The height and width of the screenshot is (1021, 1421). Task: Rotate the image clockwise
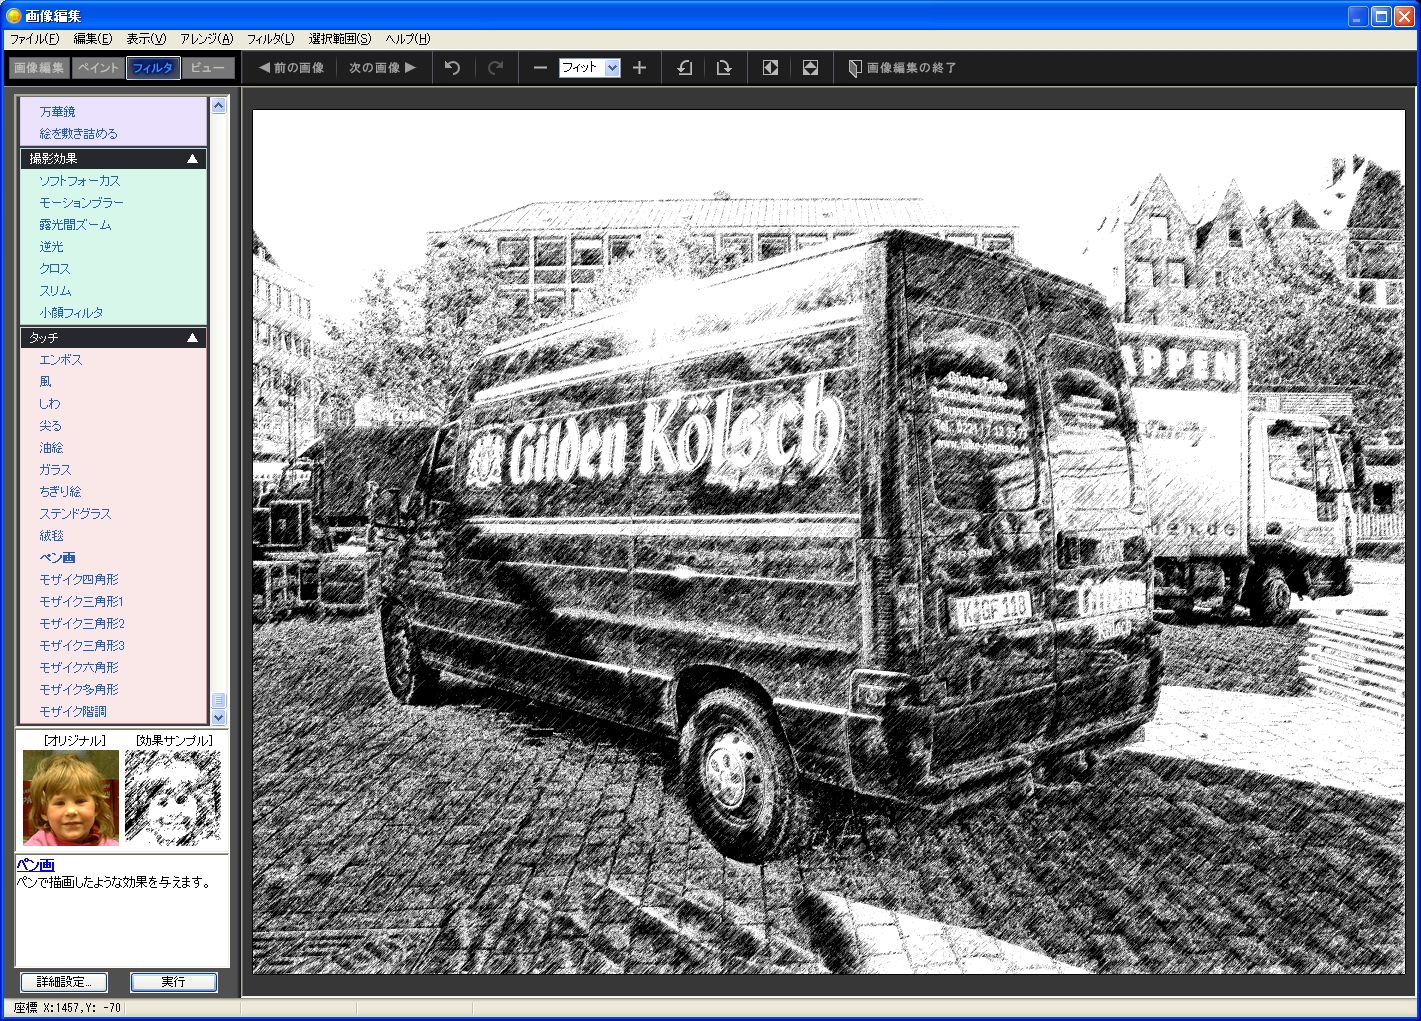point(724,67)
